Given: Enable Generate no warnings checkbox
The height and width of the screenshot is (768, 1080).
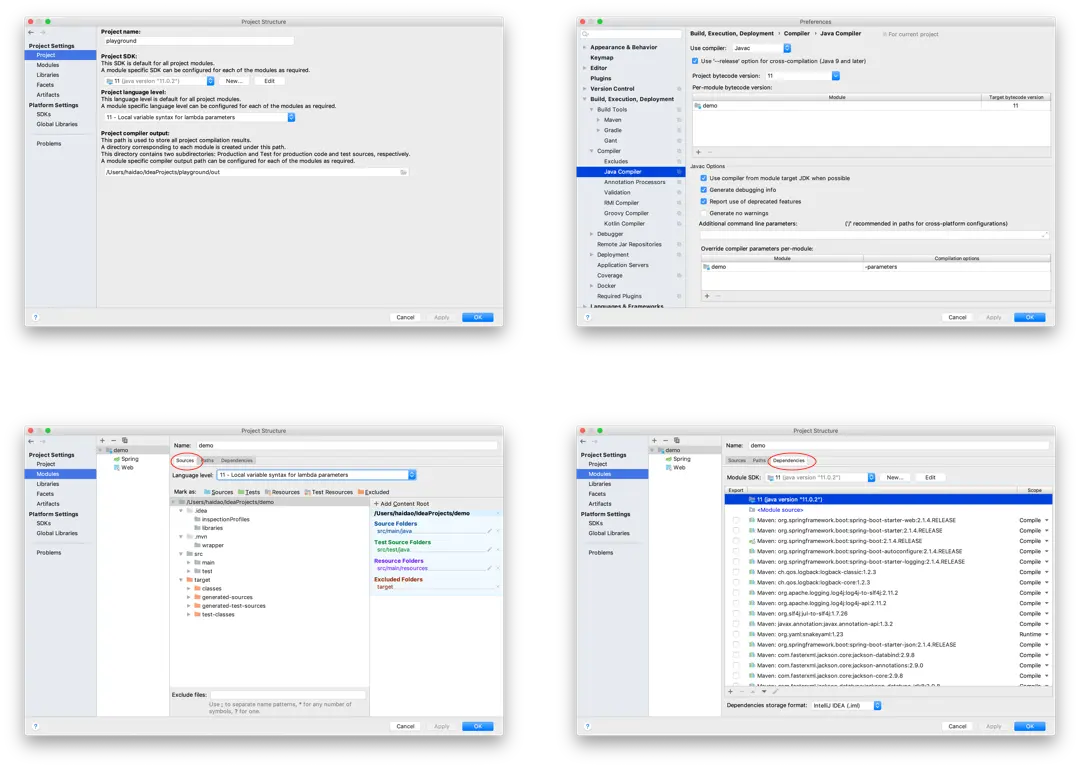Looking at the screenshot, I should (704, 213).
